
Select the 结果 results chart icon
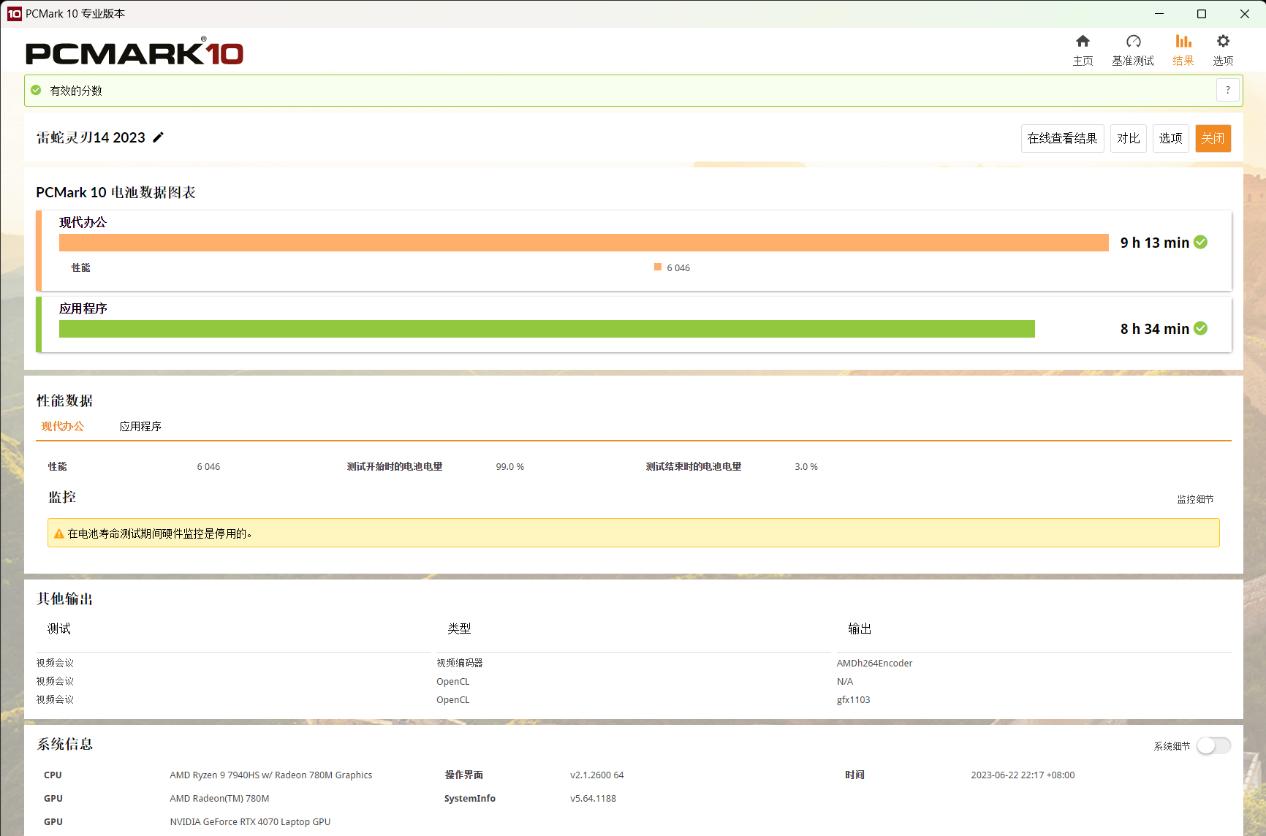1183,42
